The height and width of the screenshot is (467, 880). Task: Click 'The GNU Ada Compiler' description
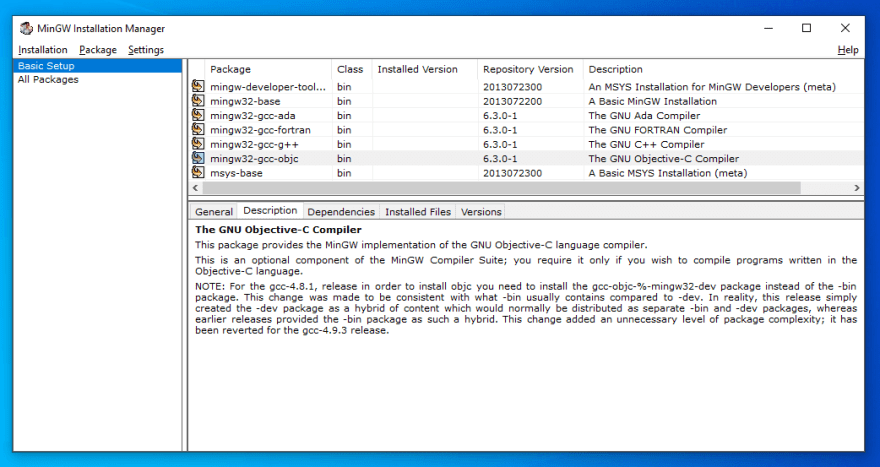644,116
